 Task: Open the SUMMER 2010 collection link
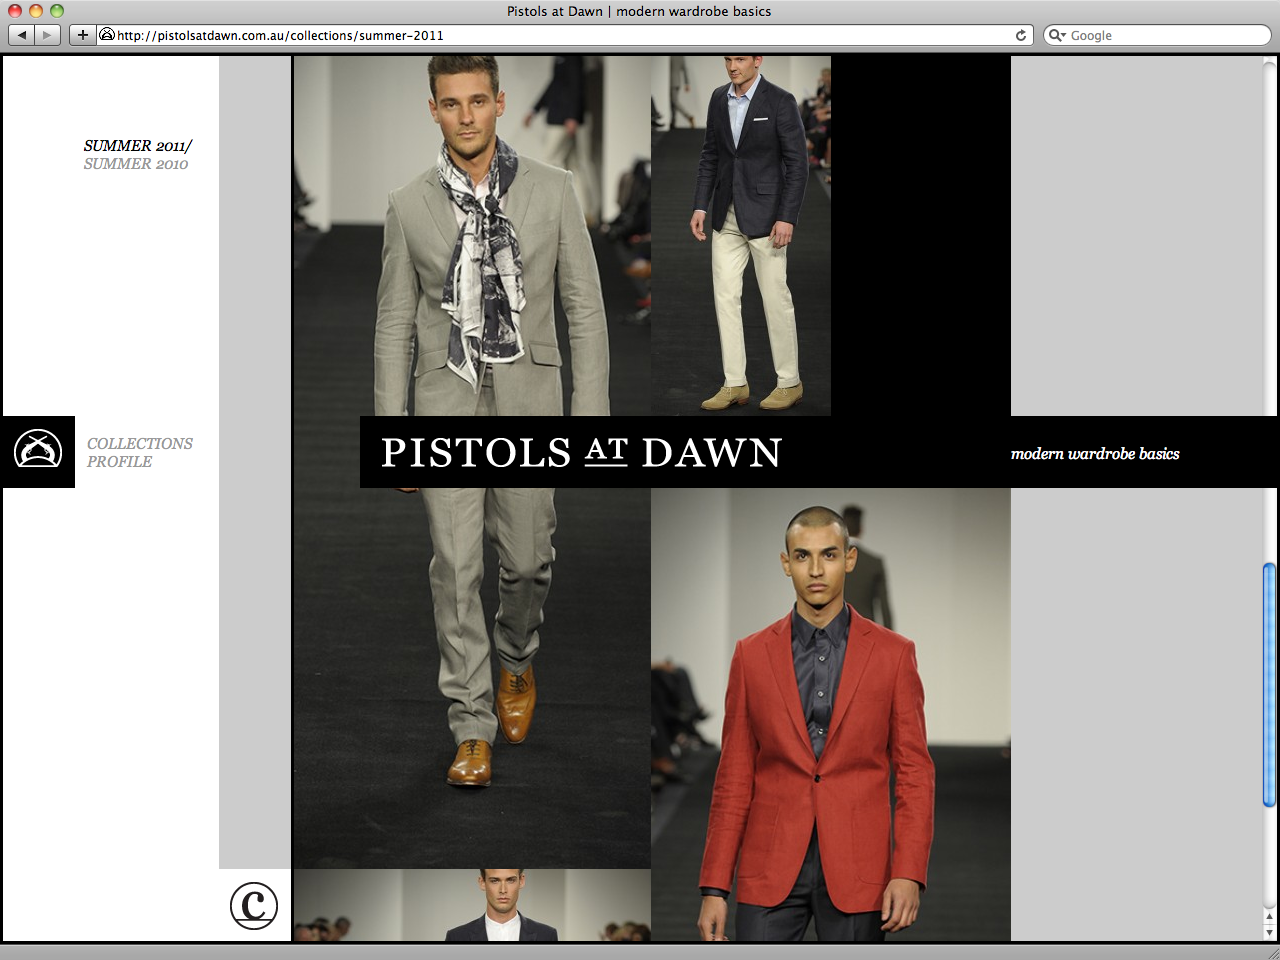pos(136,164)
